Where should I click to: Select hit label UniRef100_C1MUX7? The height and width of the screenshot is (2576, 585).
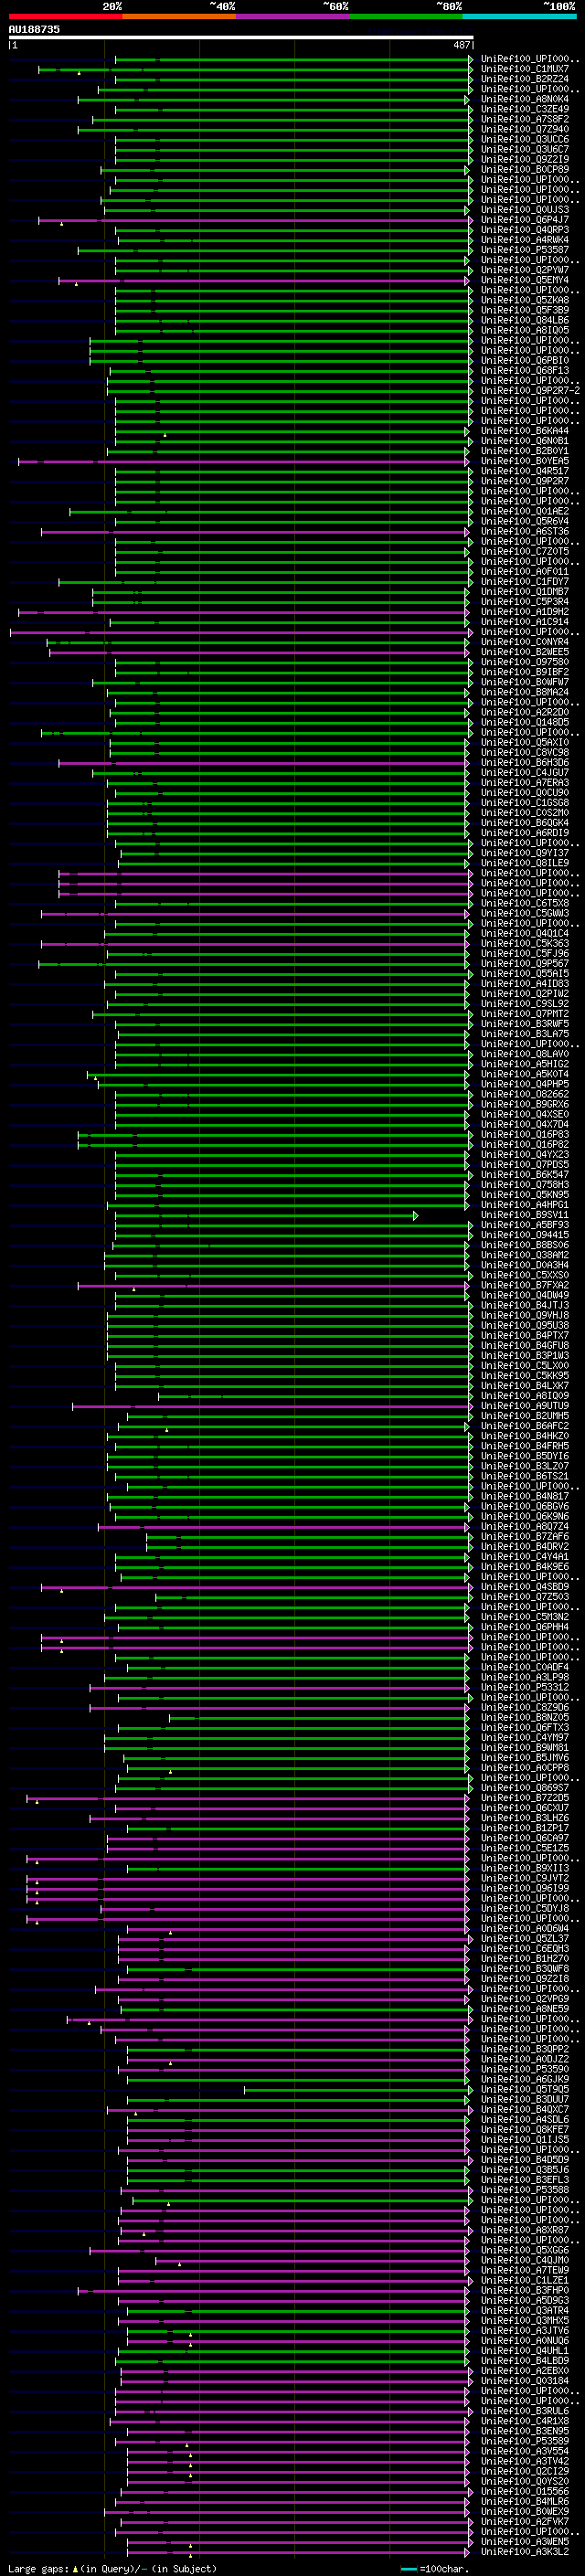point(525,70)
